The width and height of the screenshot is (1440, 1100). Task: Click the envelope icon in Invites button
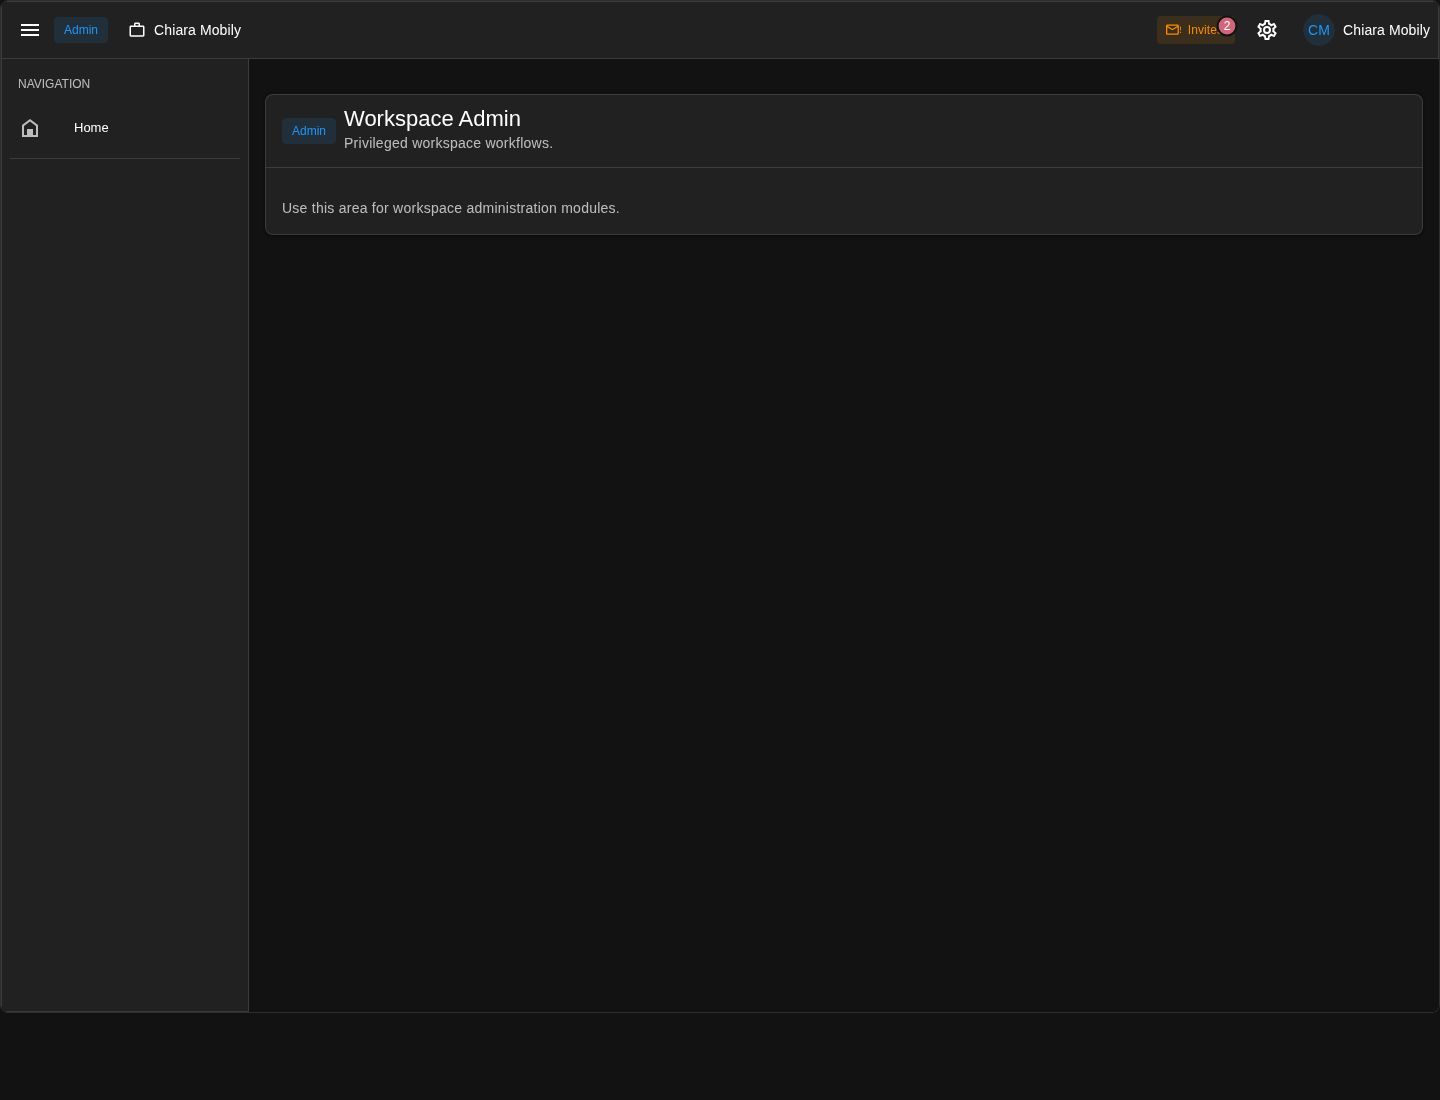tap(1173, 30)
